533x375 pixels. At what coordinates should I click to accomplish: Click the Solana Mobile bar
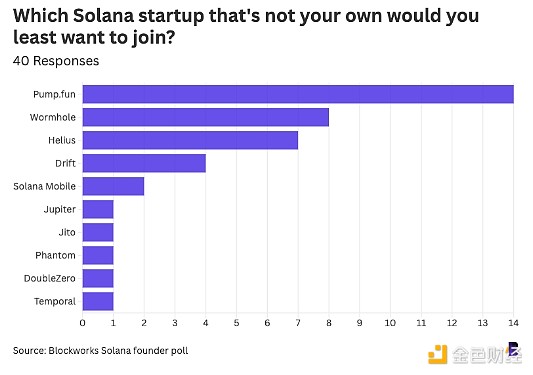coord(113,186)
